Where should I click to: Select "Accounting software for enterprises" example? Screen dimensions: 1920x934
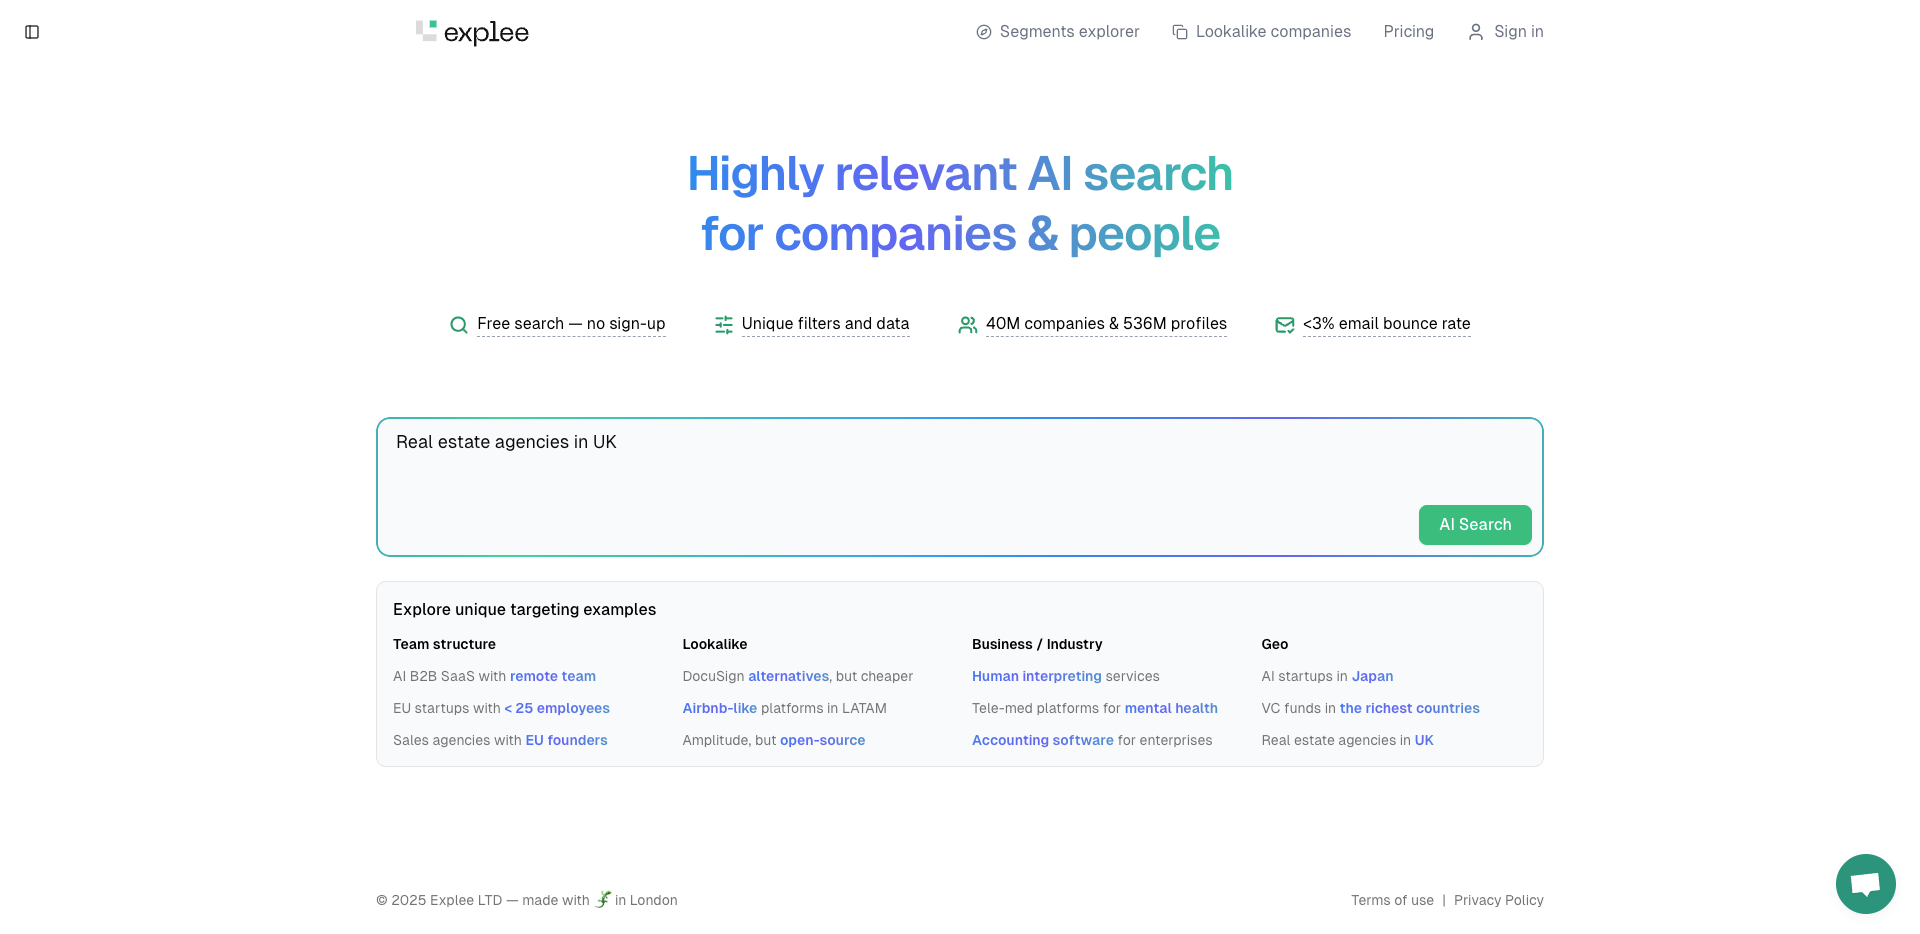[1091, 741]
